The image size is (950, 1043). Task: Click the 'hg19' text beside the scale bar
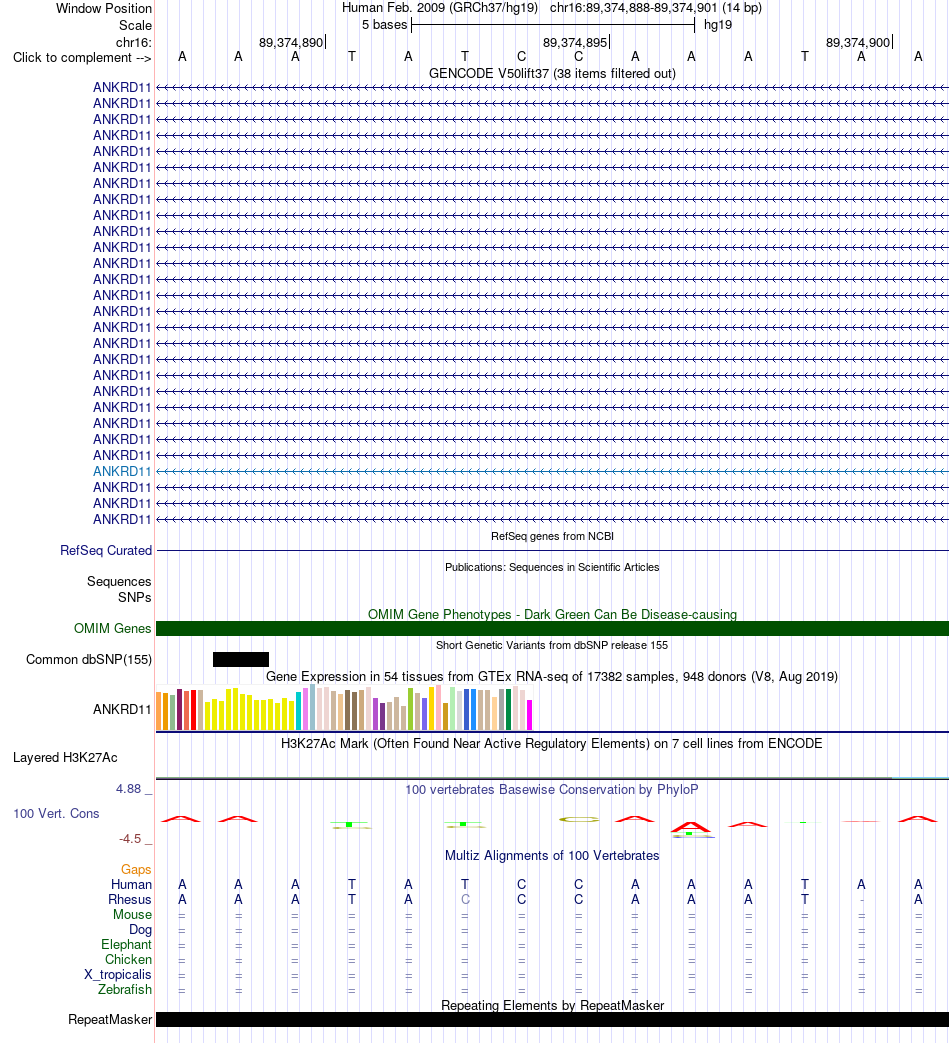tap(718, 25)
